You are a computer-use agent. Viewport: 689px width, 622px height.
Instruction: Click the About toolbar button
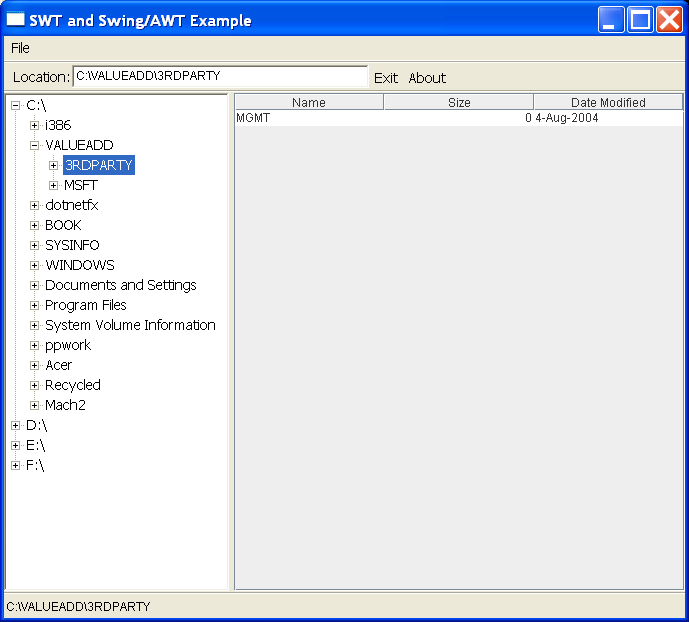coord(427,78)
